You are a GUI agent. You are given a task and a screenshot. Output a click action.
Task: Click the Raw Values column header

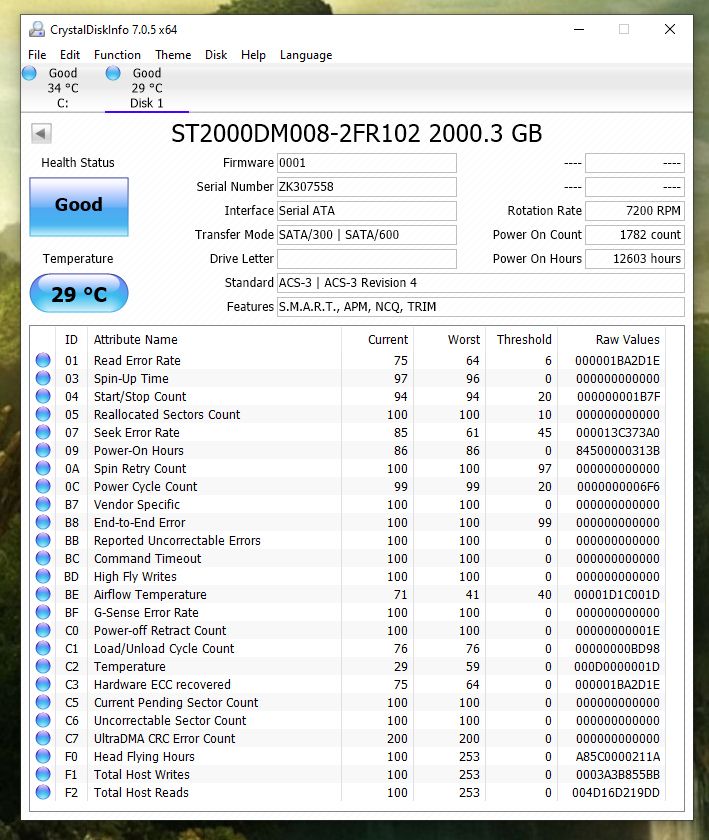[628, 340]
